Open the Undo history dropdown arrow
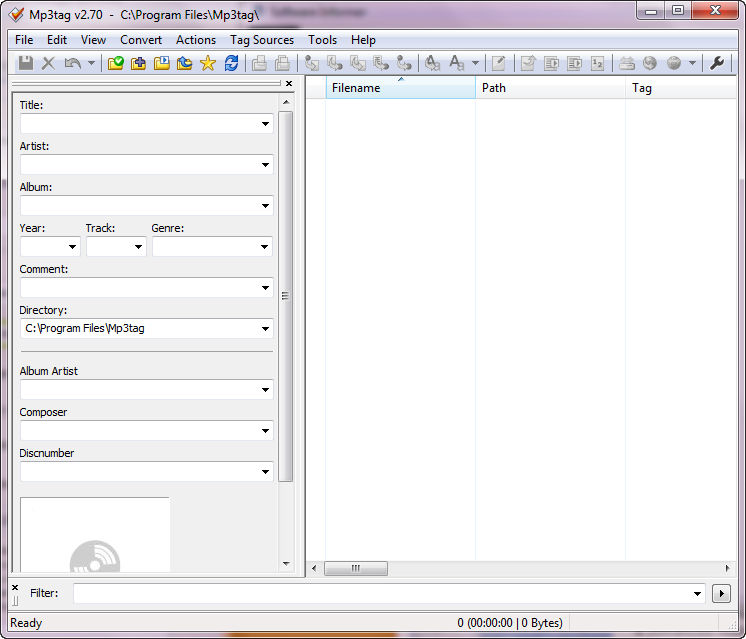Screen dimensions: 746x639 point(91,63)
